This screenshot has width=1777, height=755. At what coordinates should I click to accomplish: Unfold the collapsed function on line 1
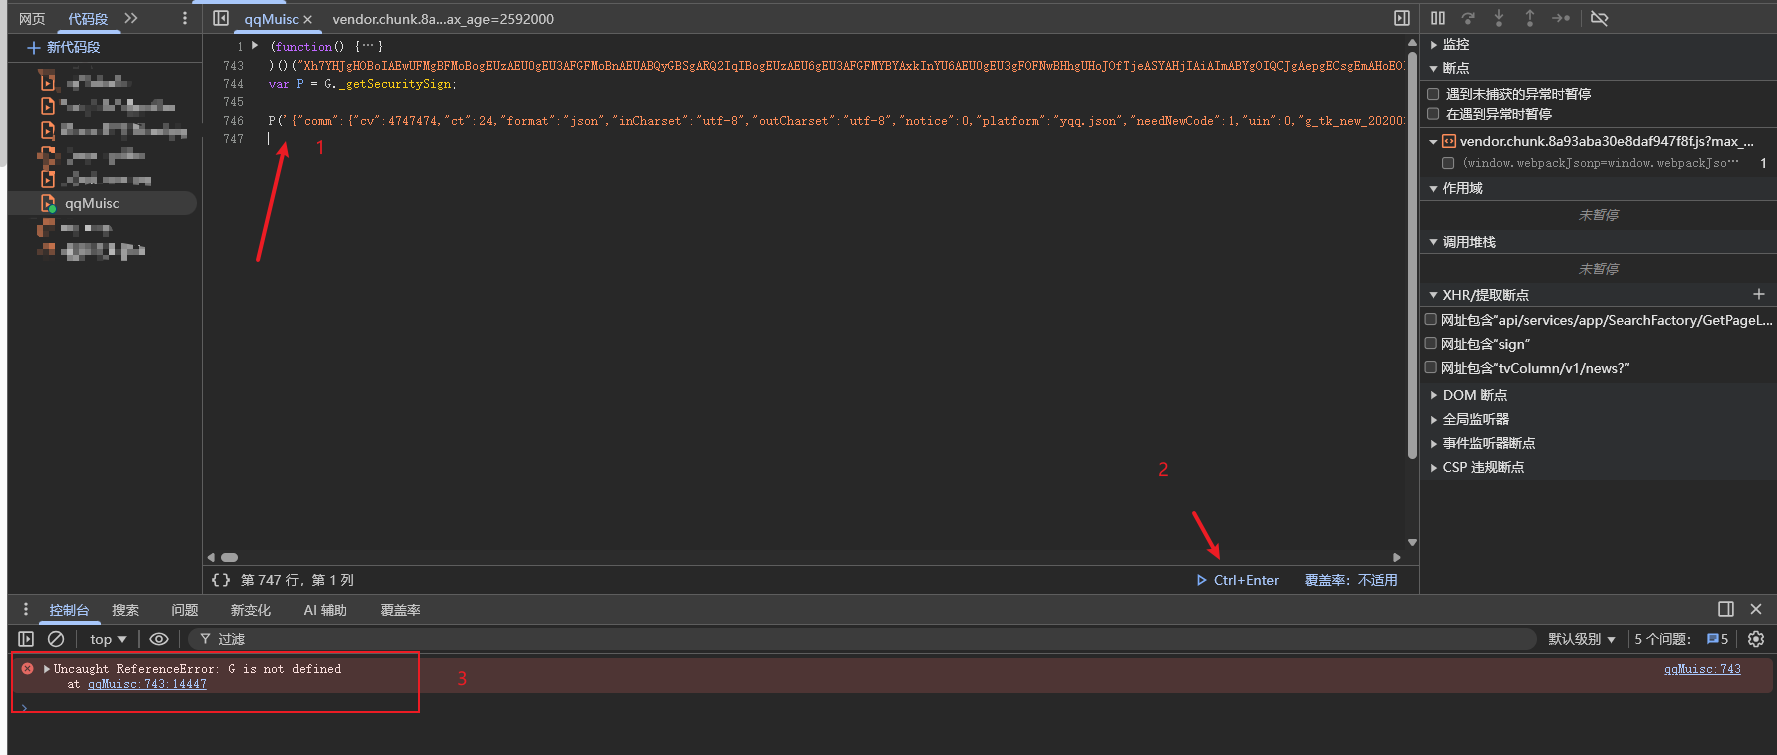click(256, 46)
